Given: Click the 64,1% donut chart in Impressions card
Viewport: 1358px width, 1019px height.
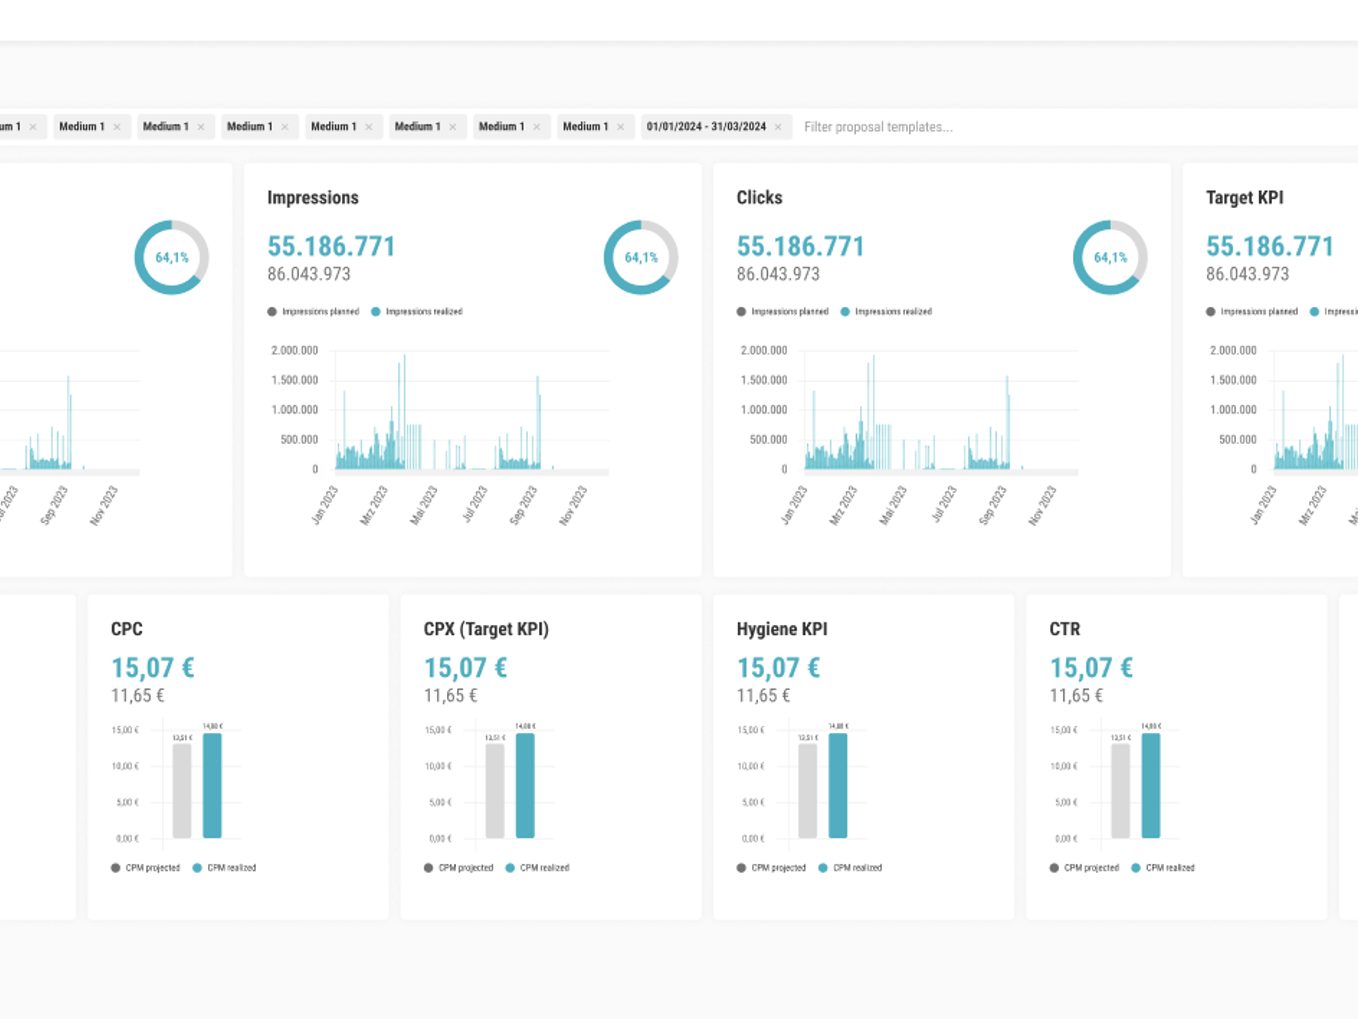Looking at the screenshot, I should (641, 257).
